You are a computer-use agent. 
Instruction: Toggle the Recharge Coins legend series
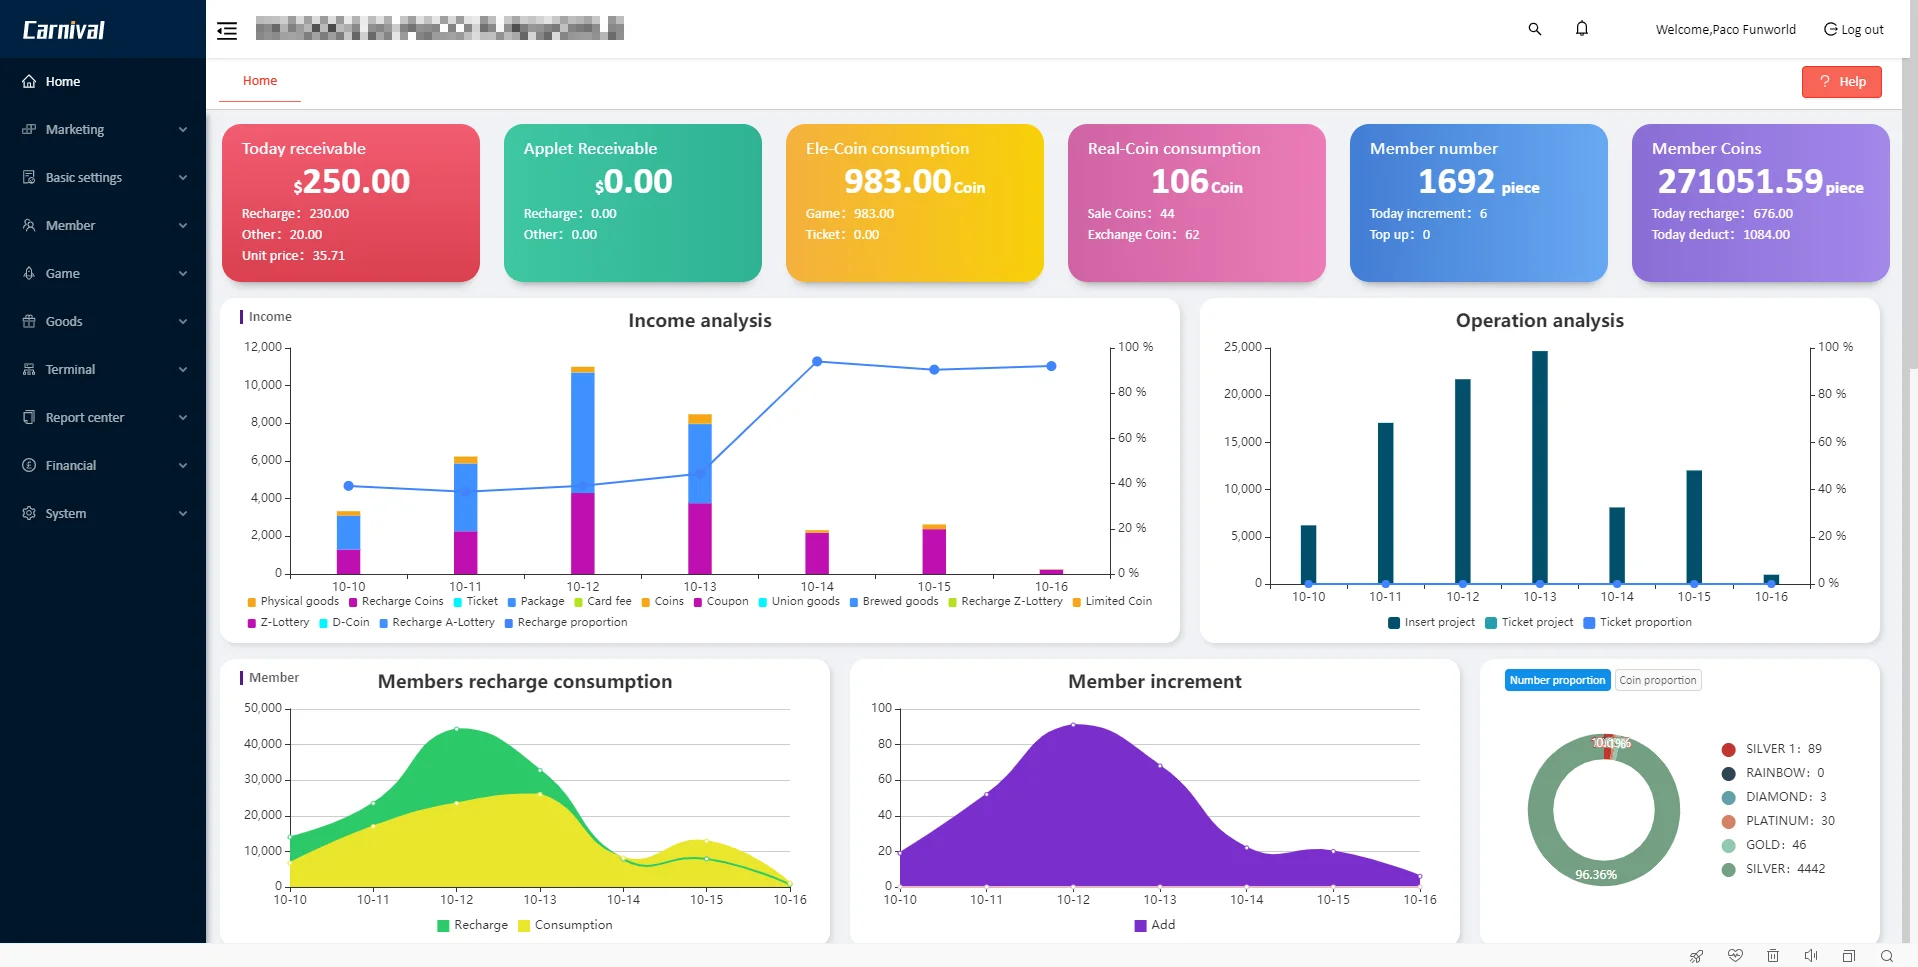point(396,602)
